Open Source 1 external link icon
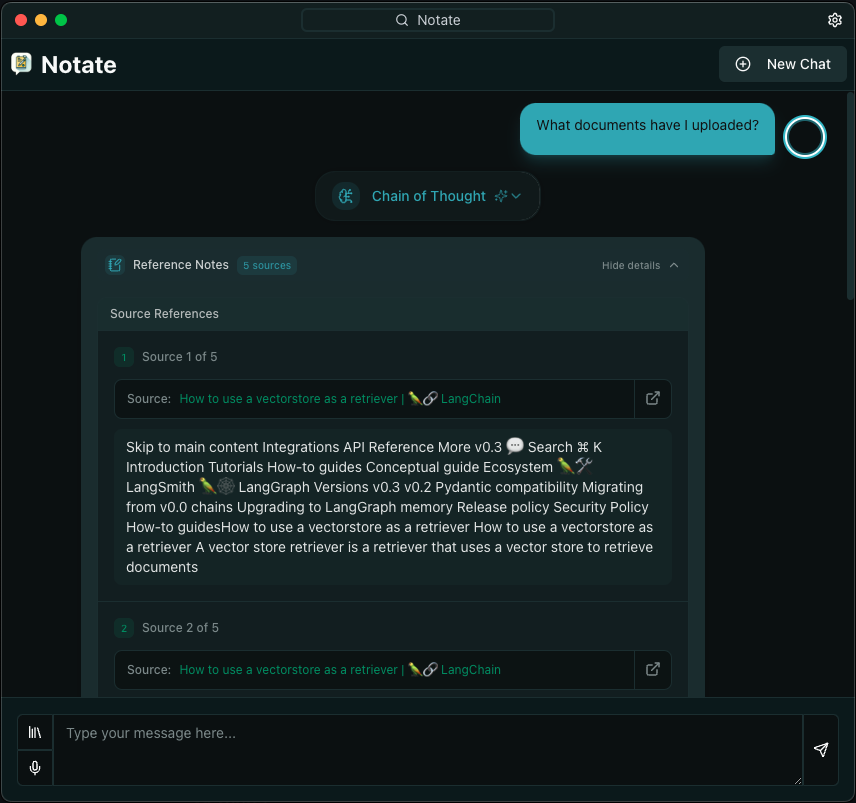 tap(652, 398)
